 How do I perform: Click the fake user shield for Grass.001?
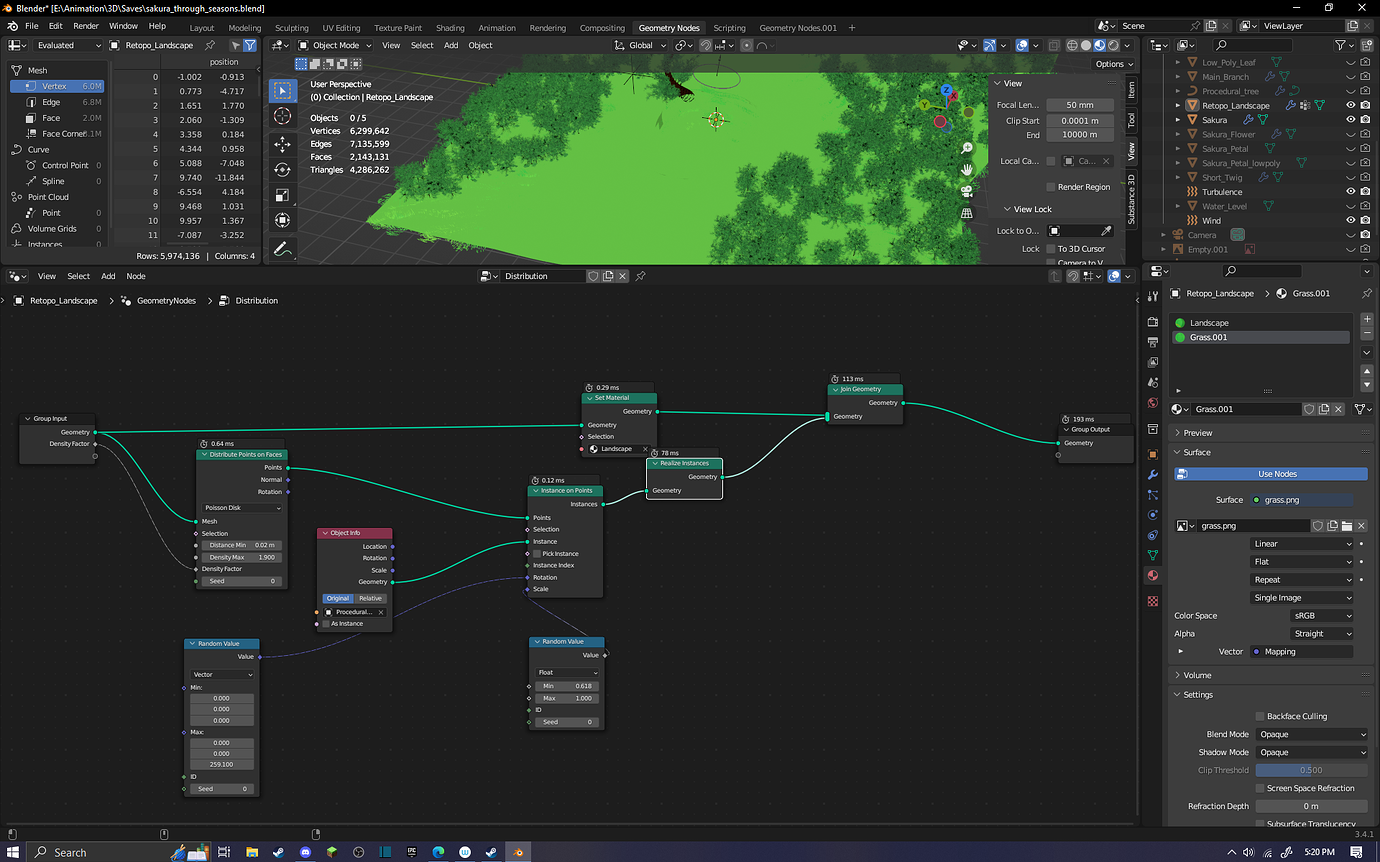point(1309,409)
